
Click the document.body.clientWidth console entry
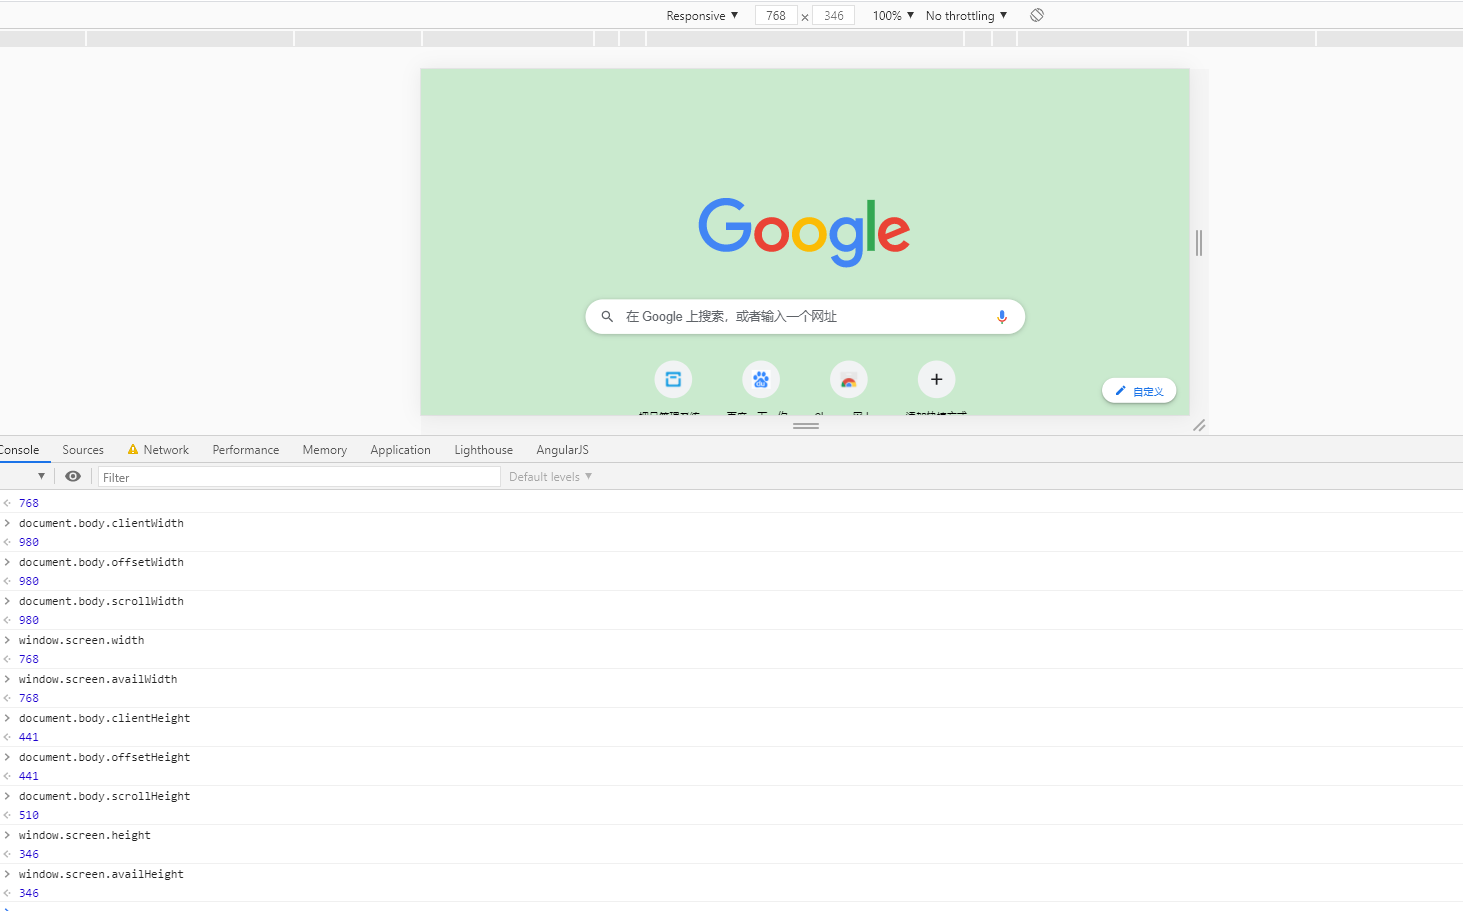(x=101, y=523)
